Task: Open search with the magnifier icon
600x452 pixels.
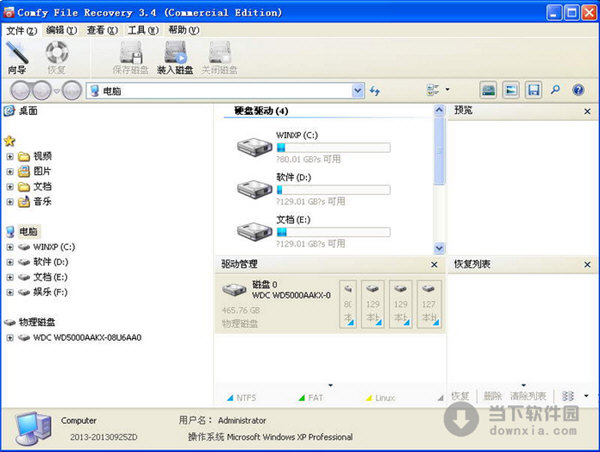Action: (x=555, y=90)
